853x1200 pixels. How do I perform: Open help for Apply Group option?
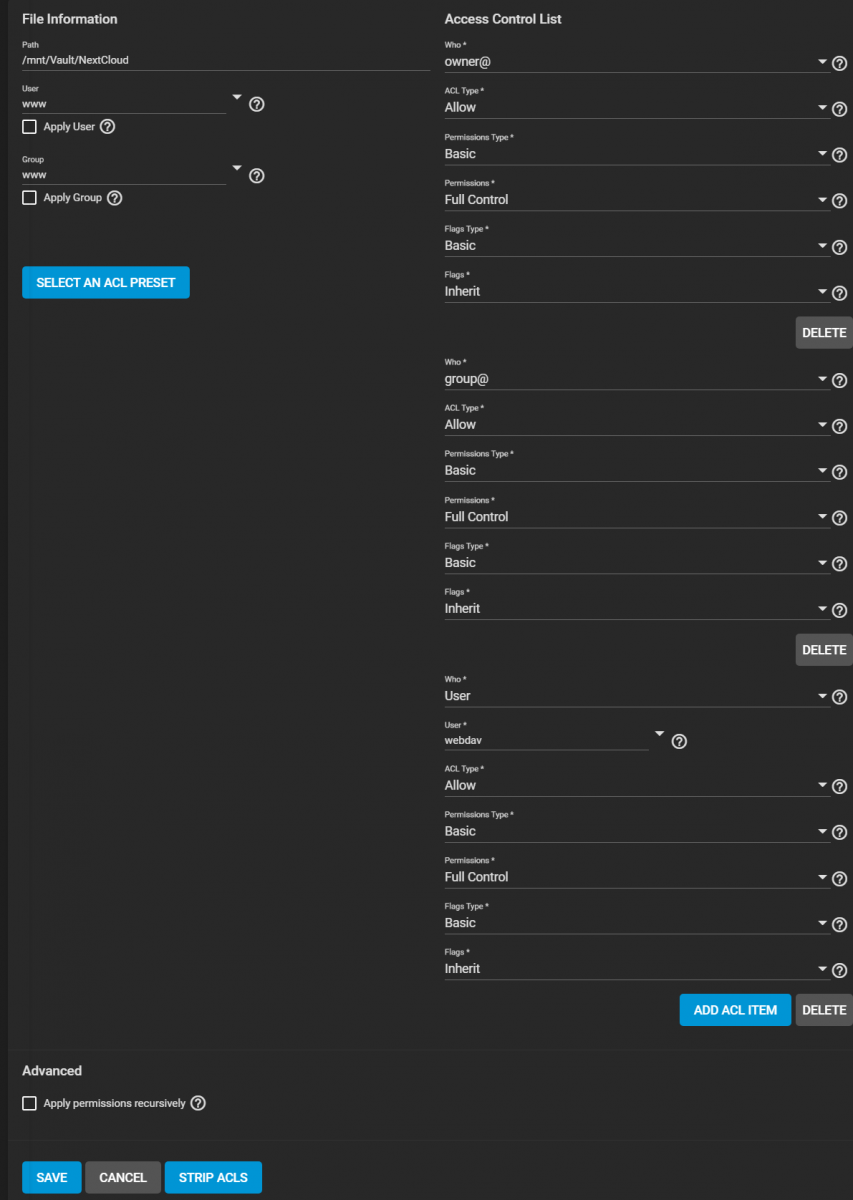point(115,198)
